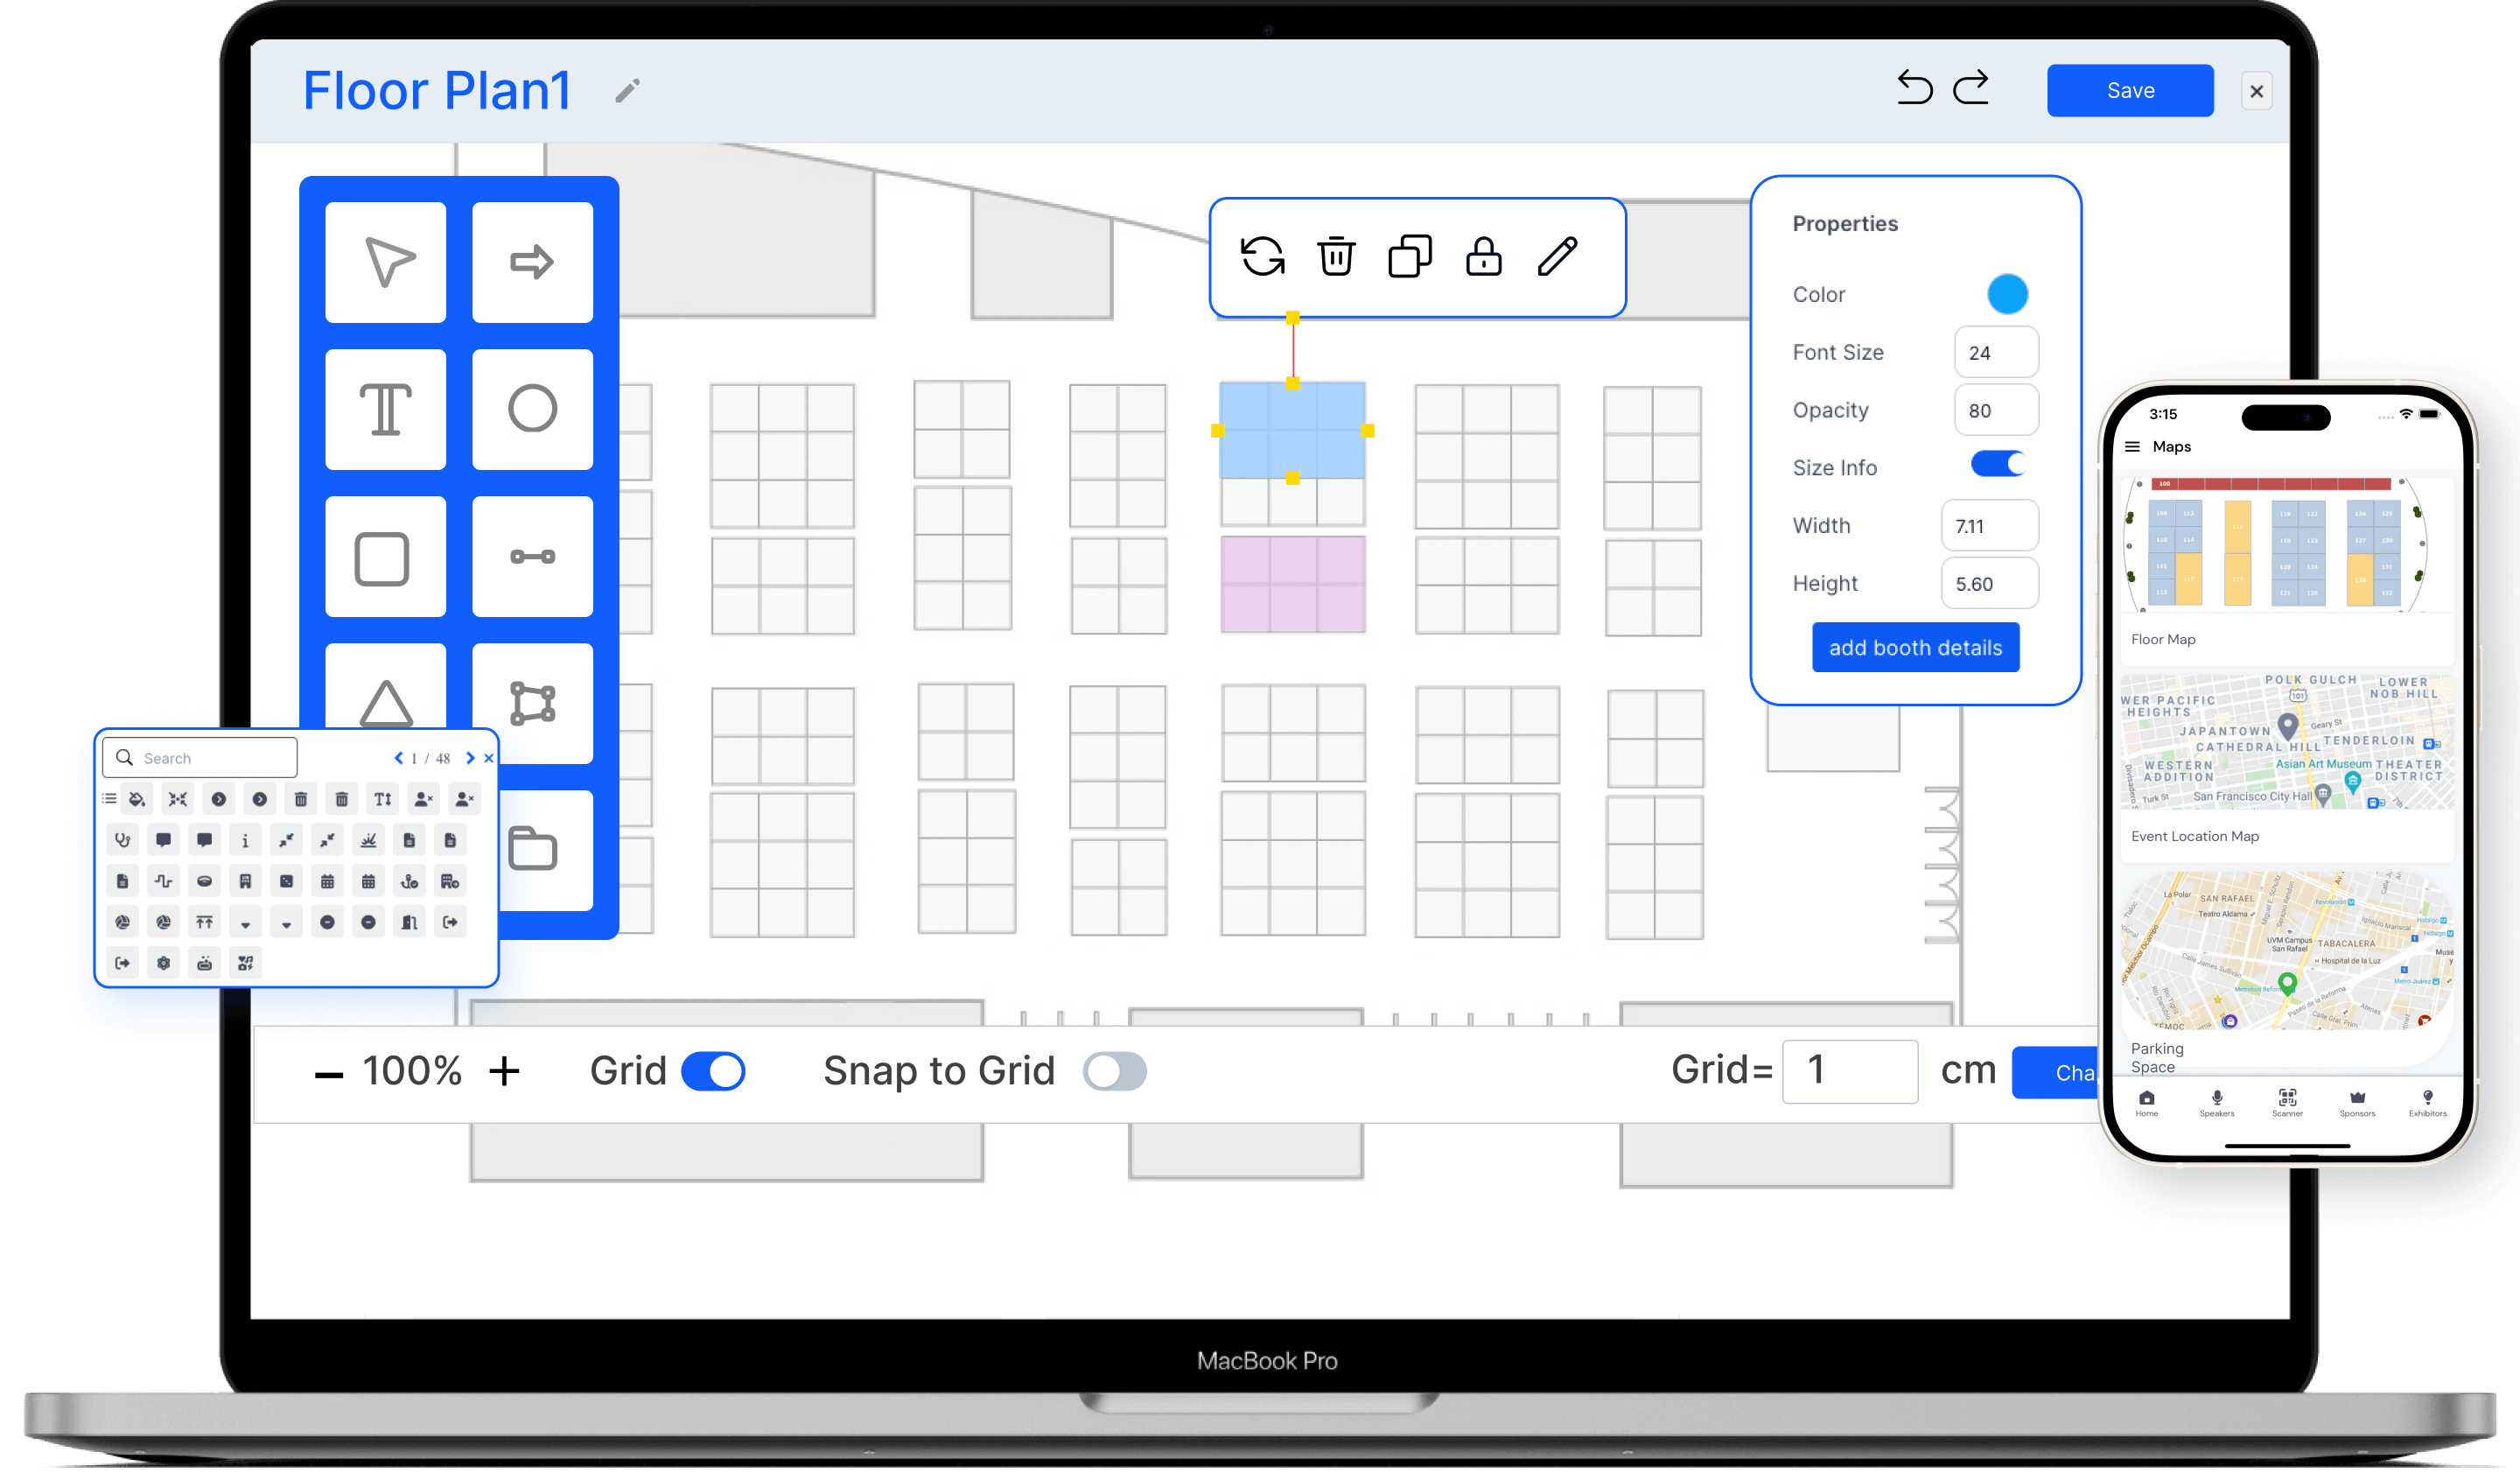Toggle the Grid switch off
Screen dimensions: 2520x1473
pyautogui.click(x=713, y=1071)
